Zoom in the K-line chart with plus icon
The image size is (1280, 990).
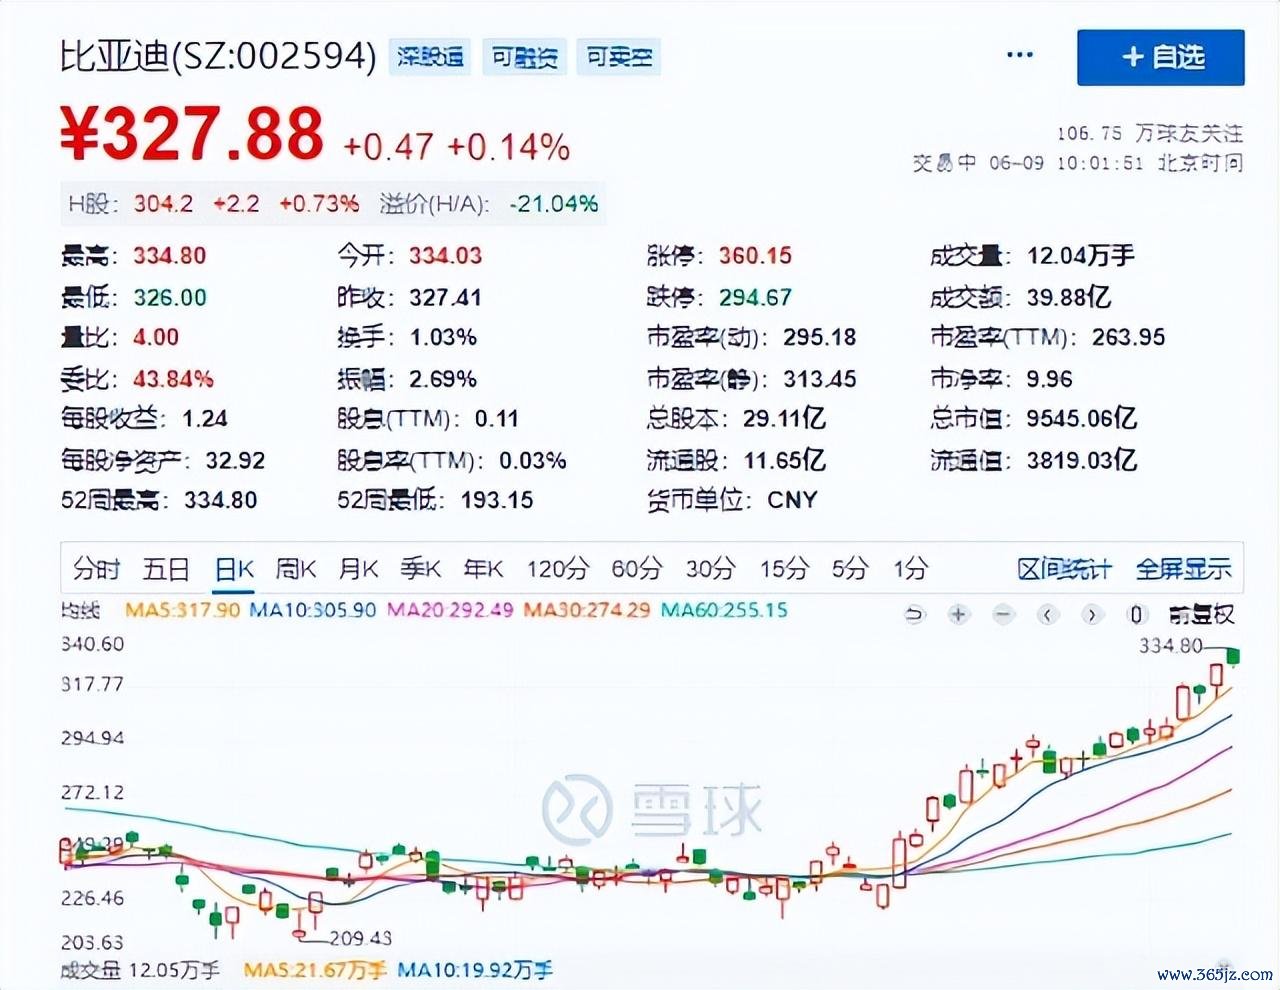point(958,614)
